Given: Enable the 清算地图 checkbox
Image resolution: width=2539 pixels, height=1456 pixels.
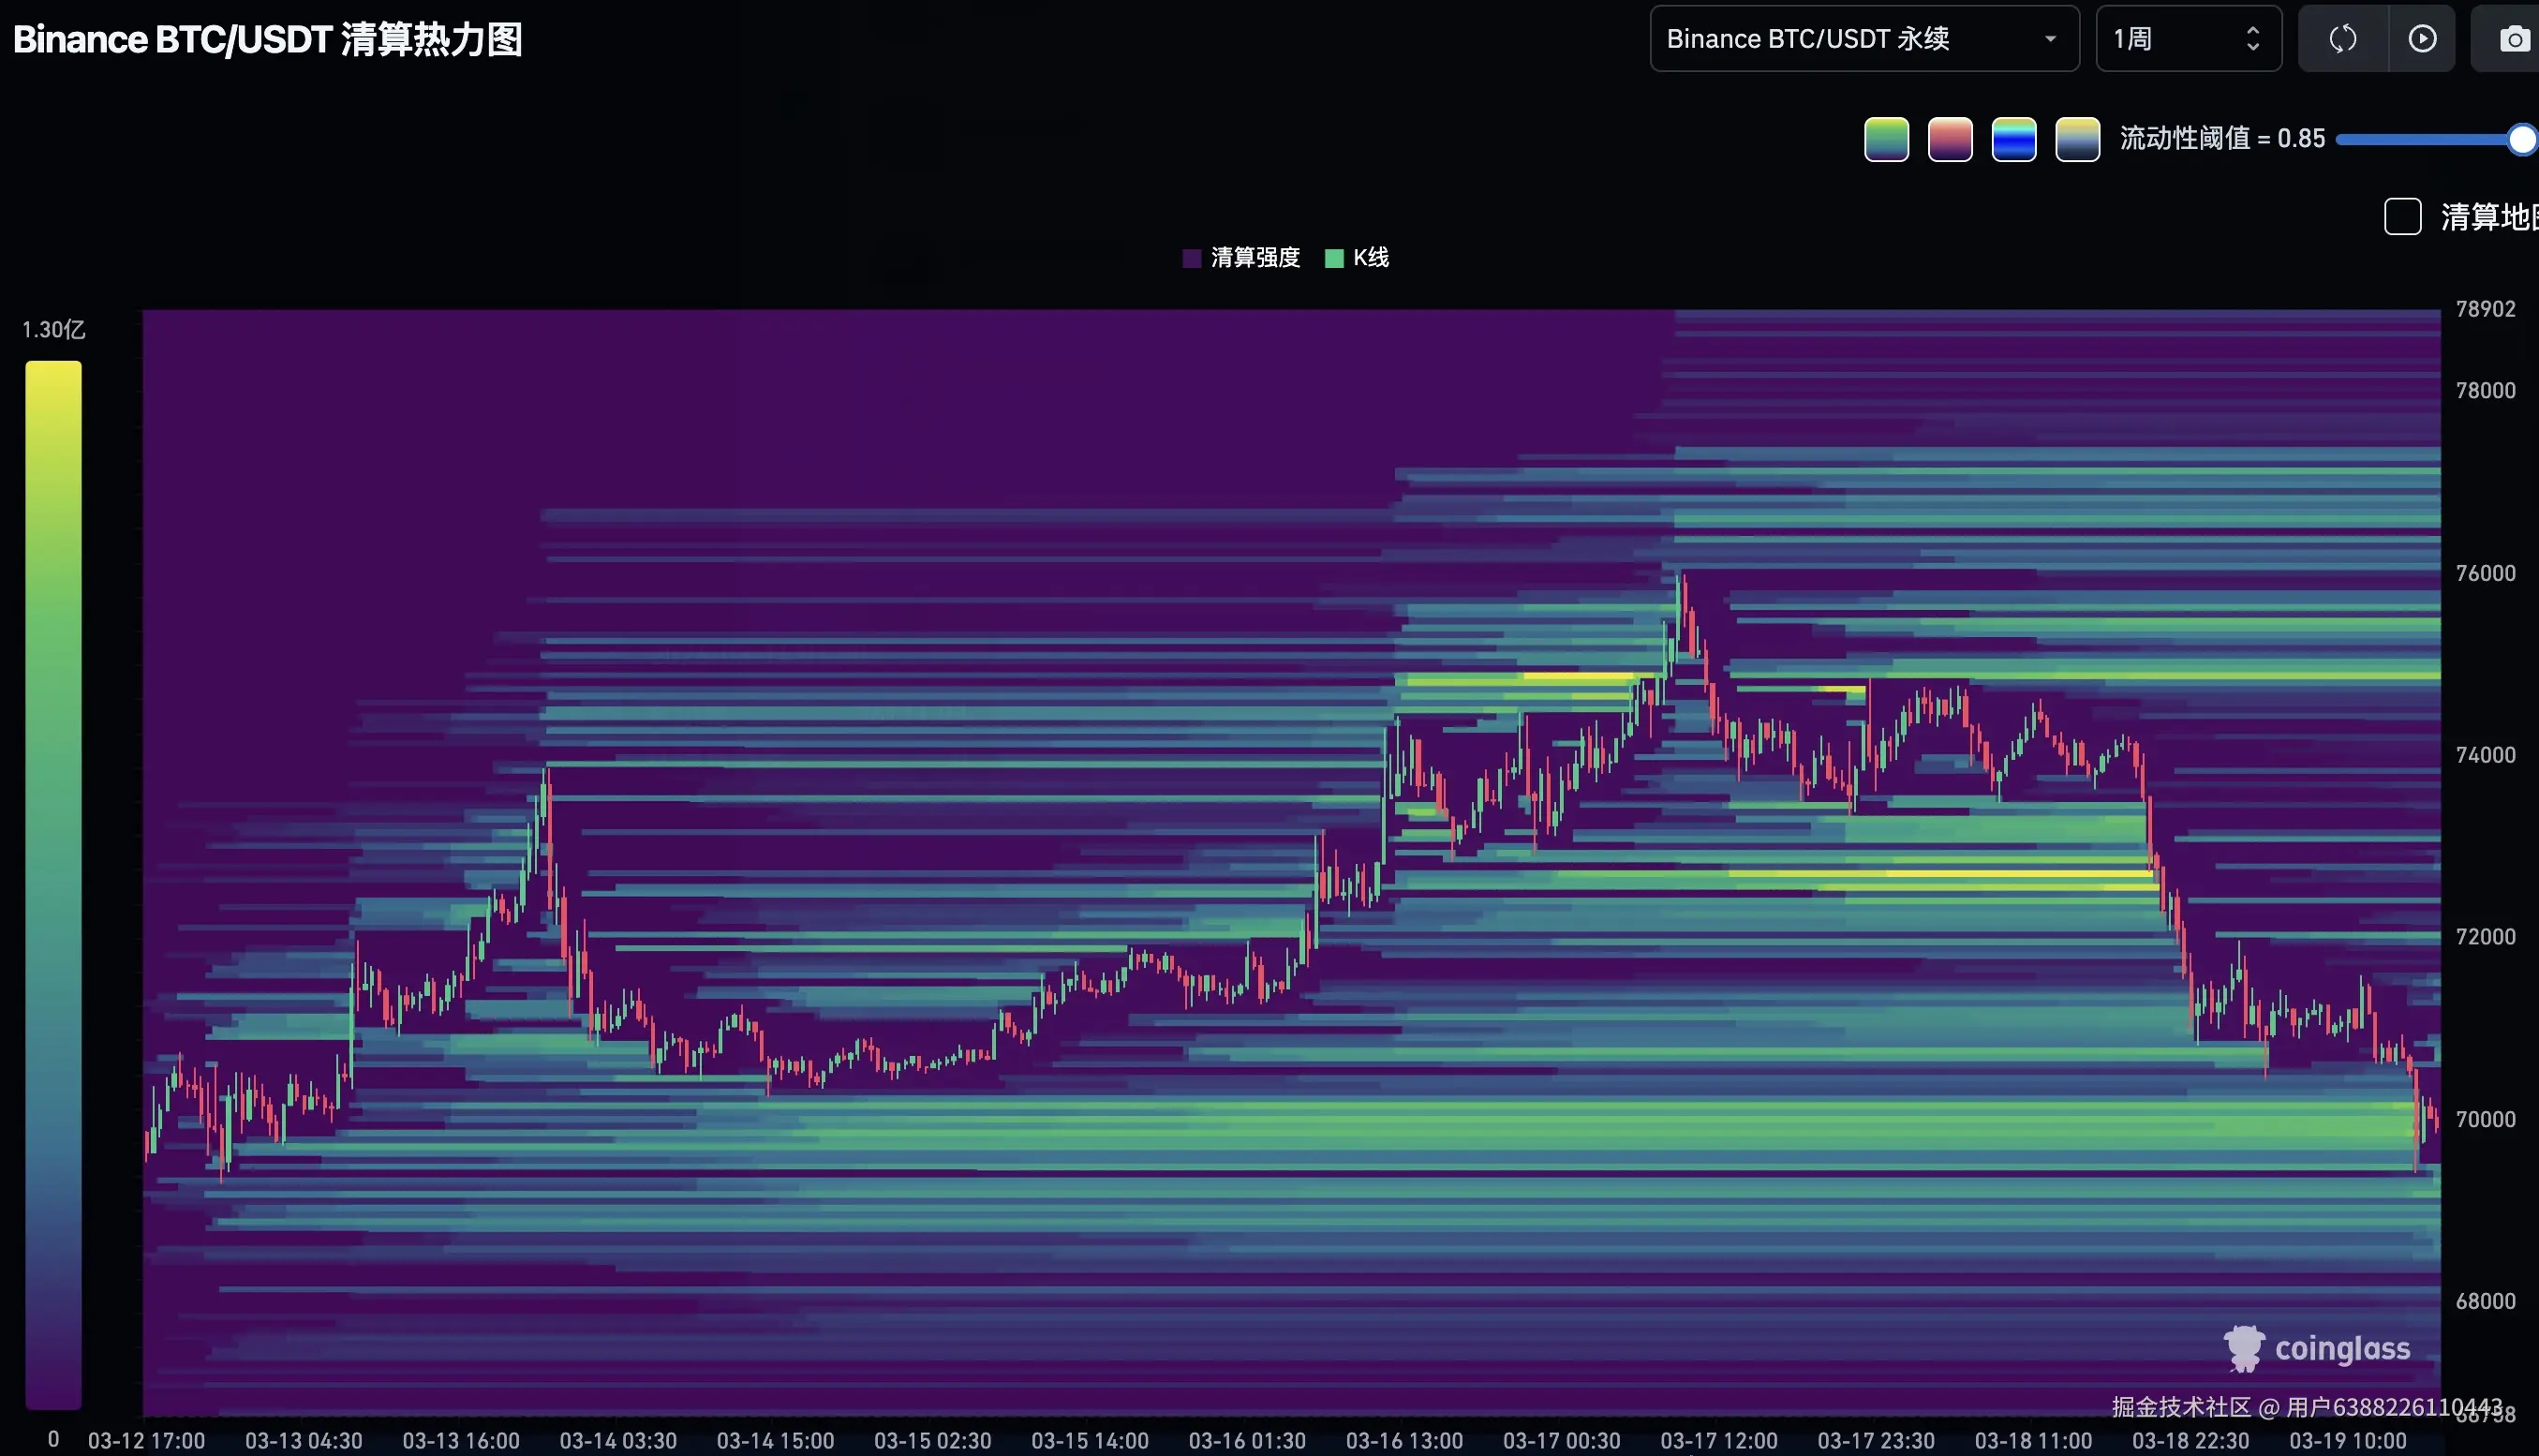Looking at the screenshot, I should pos(2402,216).
